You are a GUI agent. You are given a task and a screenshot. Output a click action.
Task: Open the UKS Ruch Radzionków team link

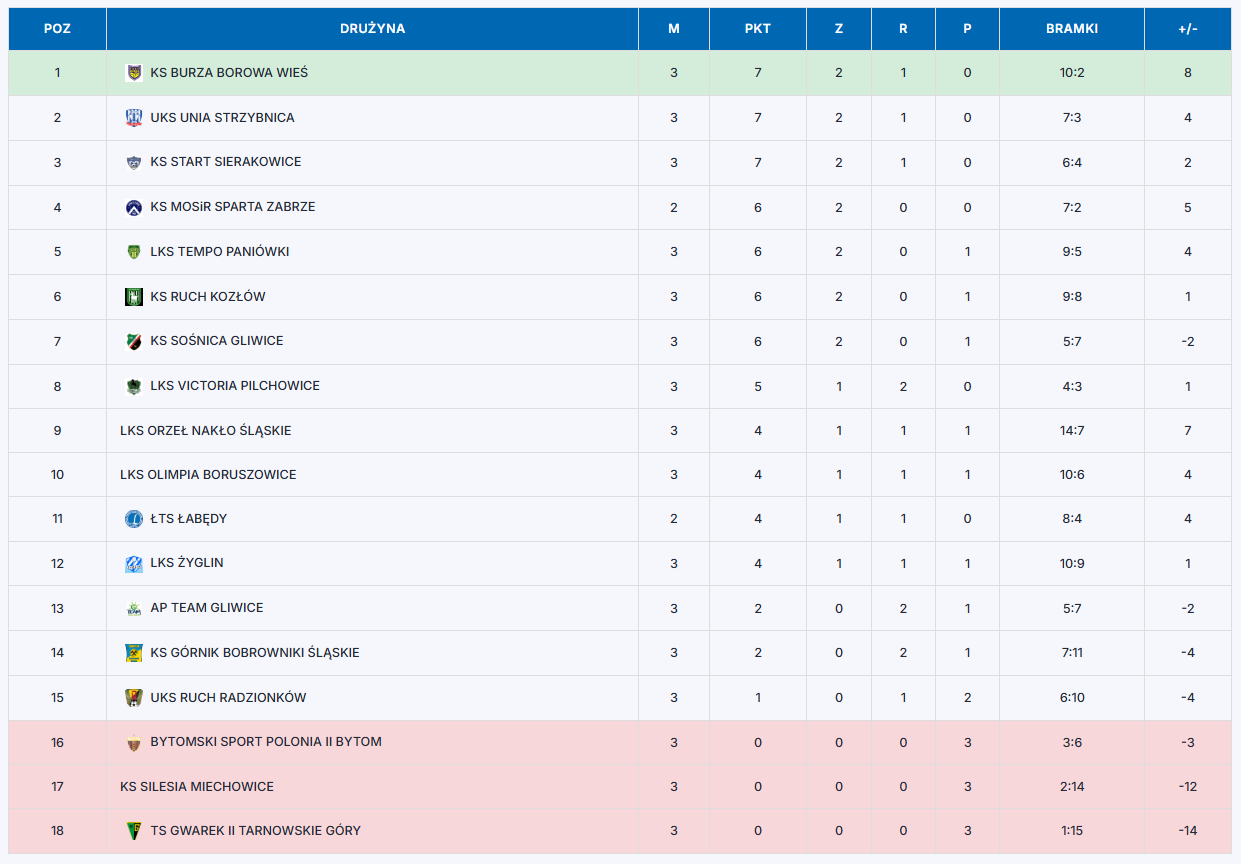tap(228, 698)
